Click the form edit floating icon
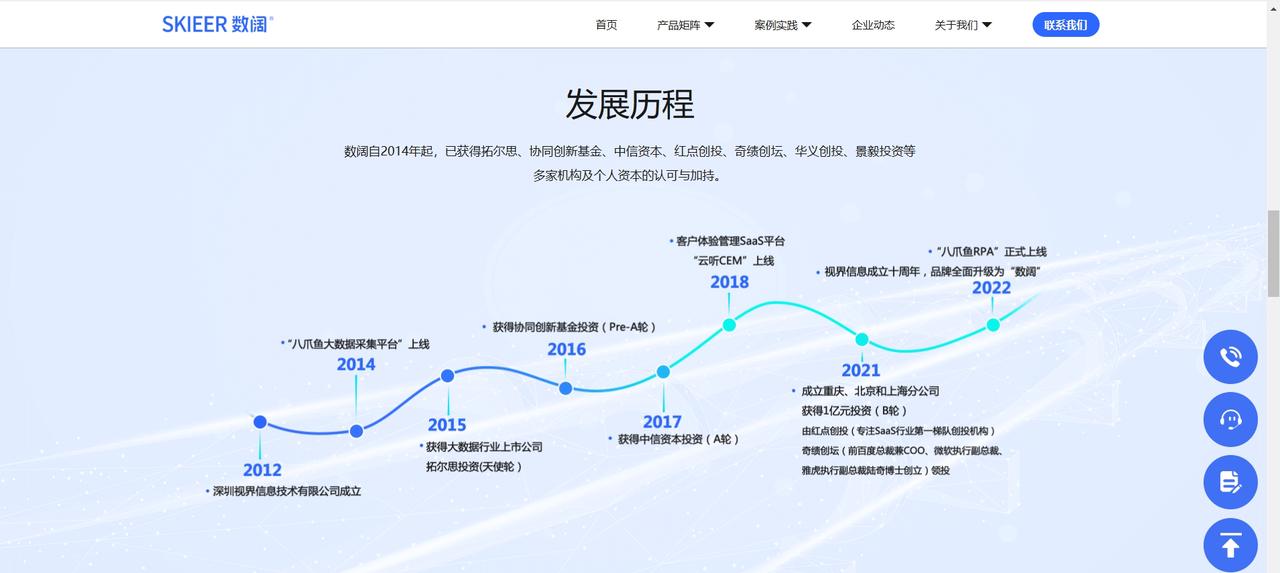 [x=1230, y=482]
